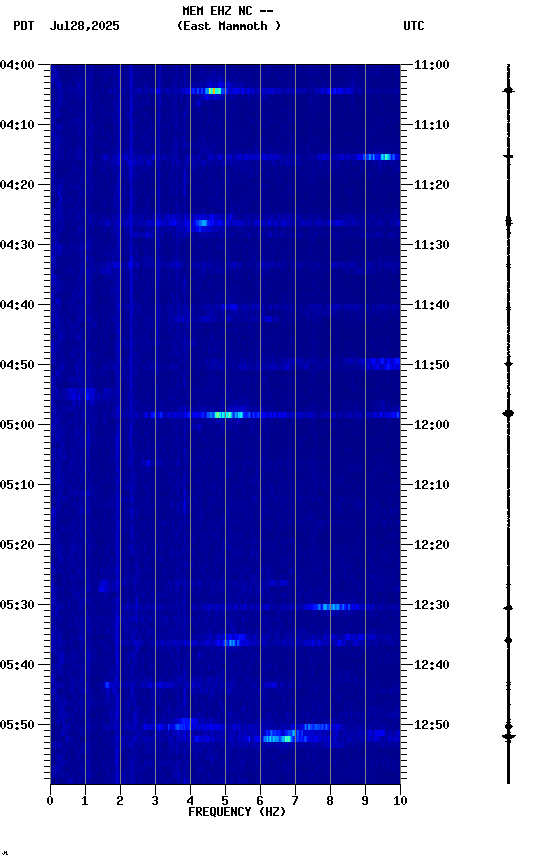Viewport: 552px width, 864px height.
Task: Click the 12:30 UTC time label
Action: point(432,604)
